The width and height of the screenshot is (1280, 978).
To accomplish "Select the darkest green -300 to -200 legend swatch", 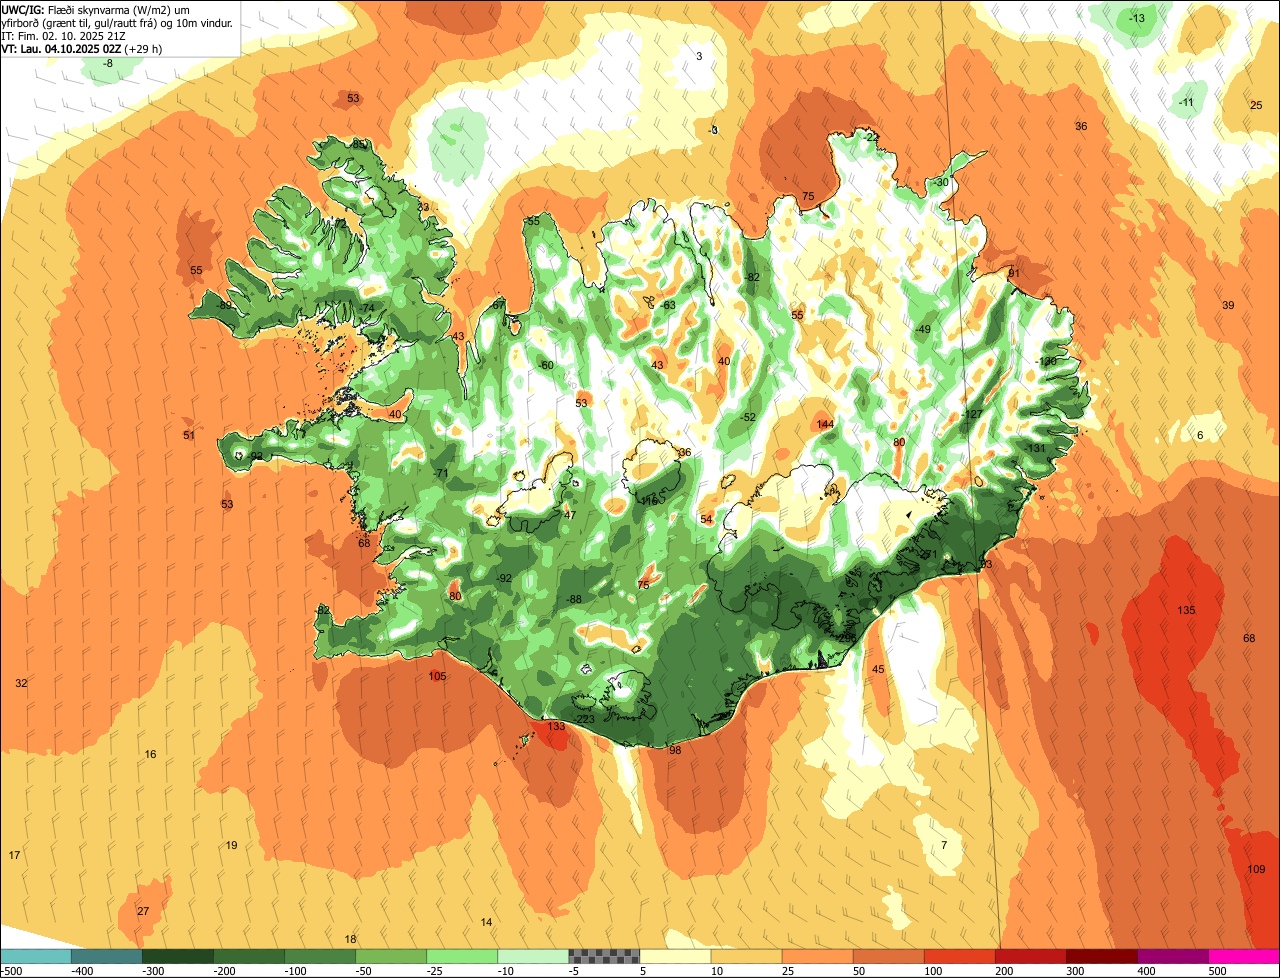I will 178,955.
